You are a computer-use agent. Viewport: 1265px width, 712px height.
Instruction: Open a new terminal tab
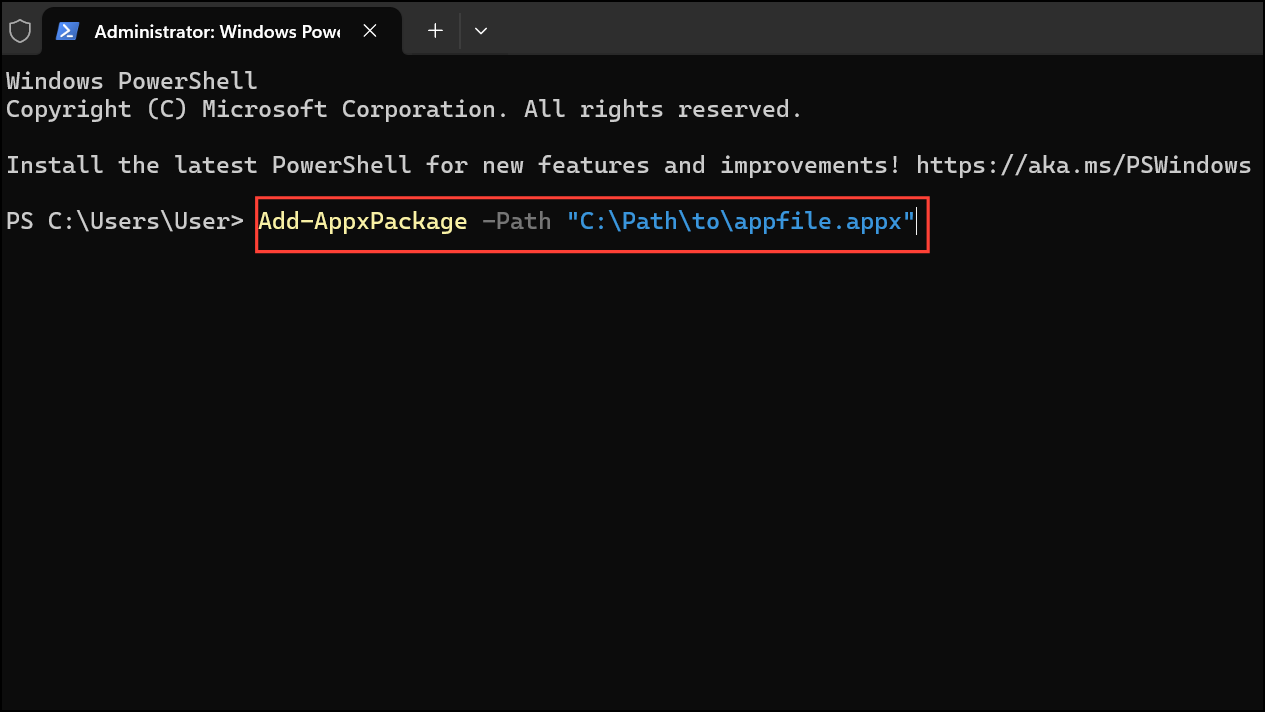coord(434,31)
